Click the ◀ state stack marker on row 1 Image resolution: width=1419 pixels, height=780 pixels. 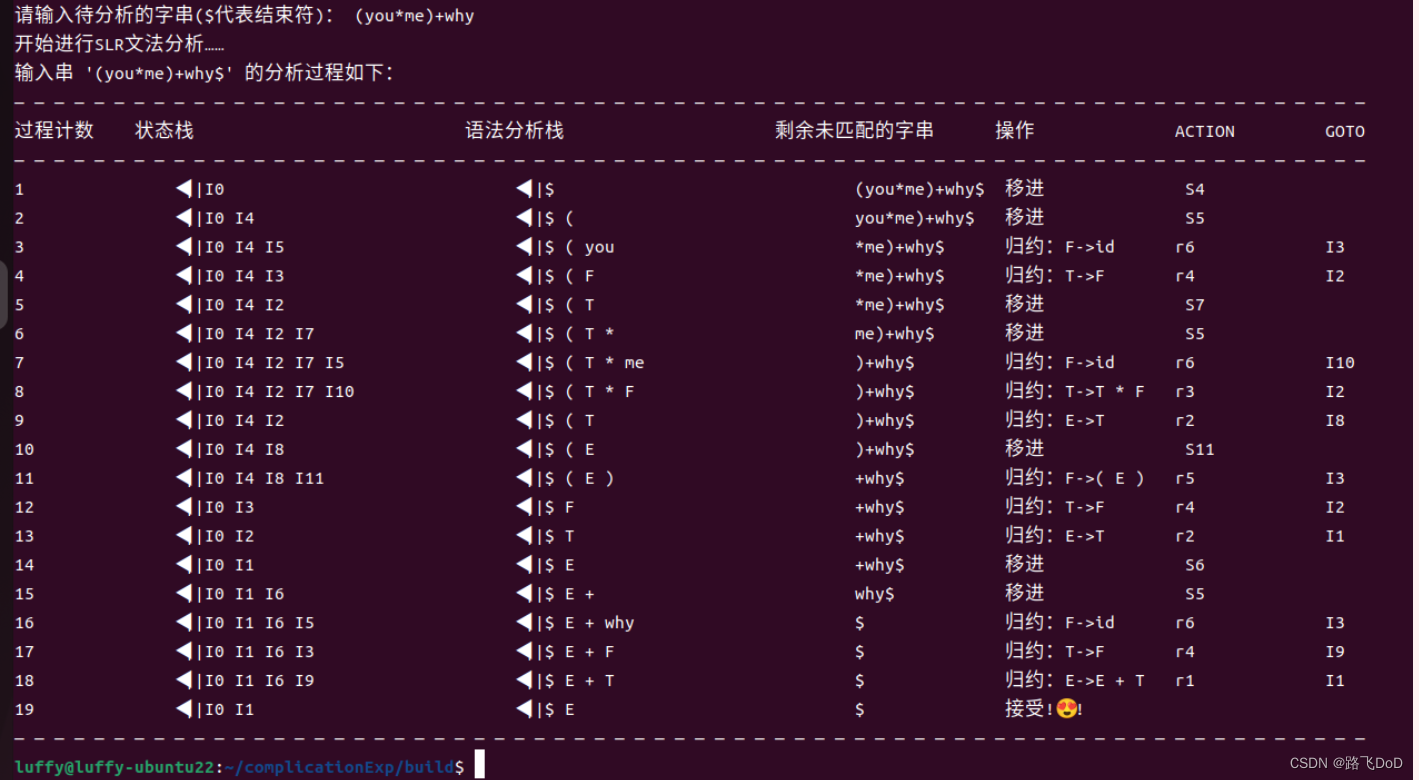click(182, 188)
